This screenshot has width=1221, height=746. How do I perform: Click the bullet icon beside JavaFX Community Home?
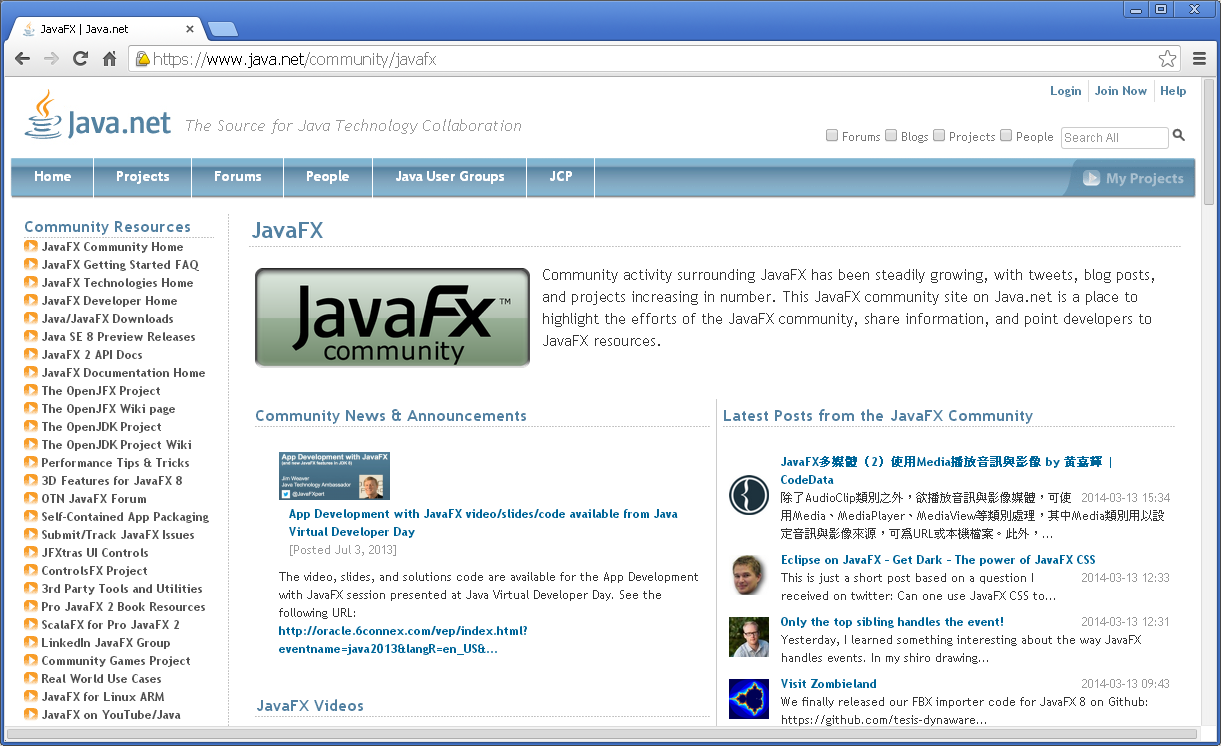point(31,247)
